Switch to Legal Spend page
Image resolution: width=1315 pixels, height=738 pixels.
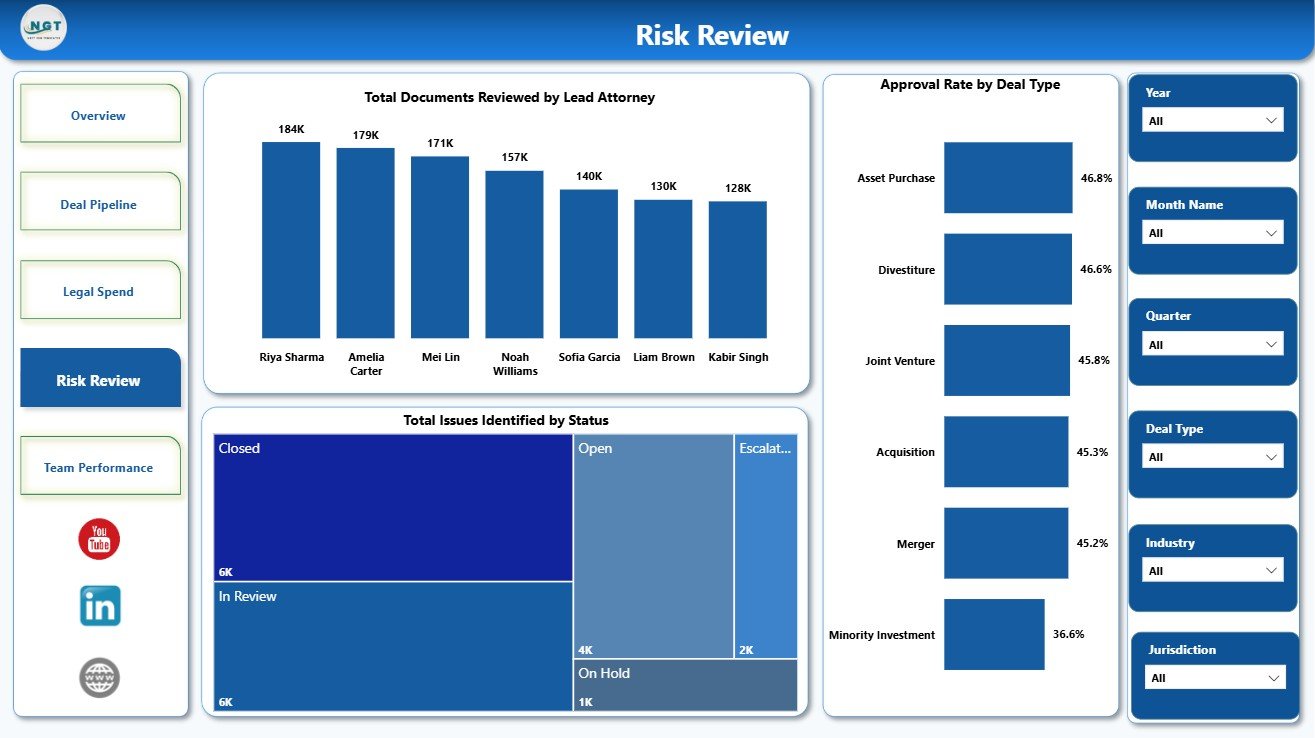pyautogui.click(x=100, y=290)
